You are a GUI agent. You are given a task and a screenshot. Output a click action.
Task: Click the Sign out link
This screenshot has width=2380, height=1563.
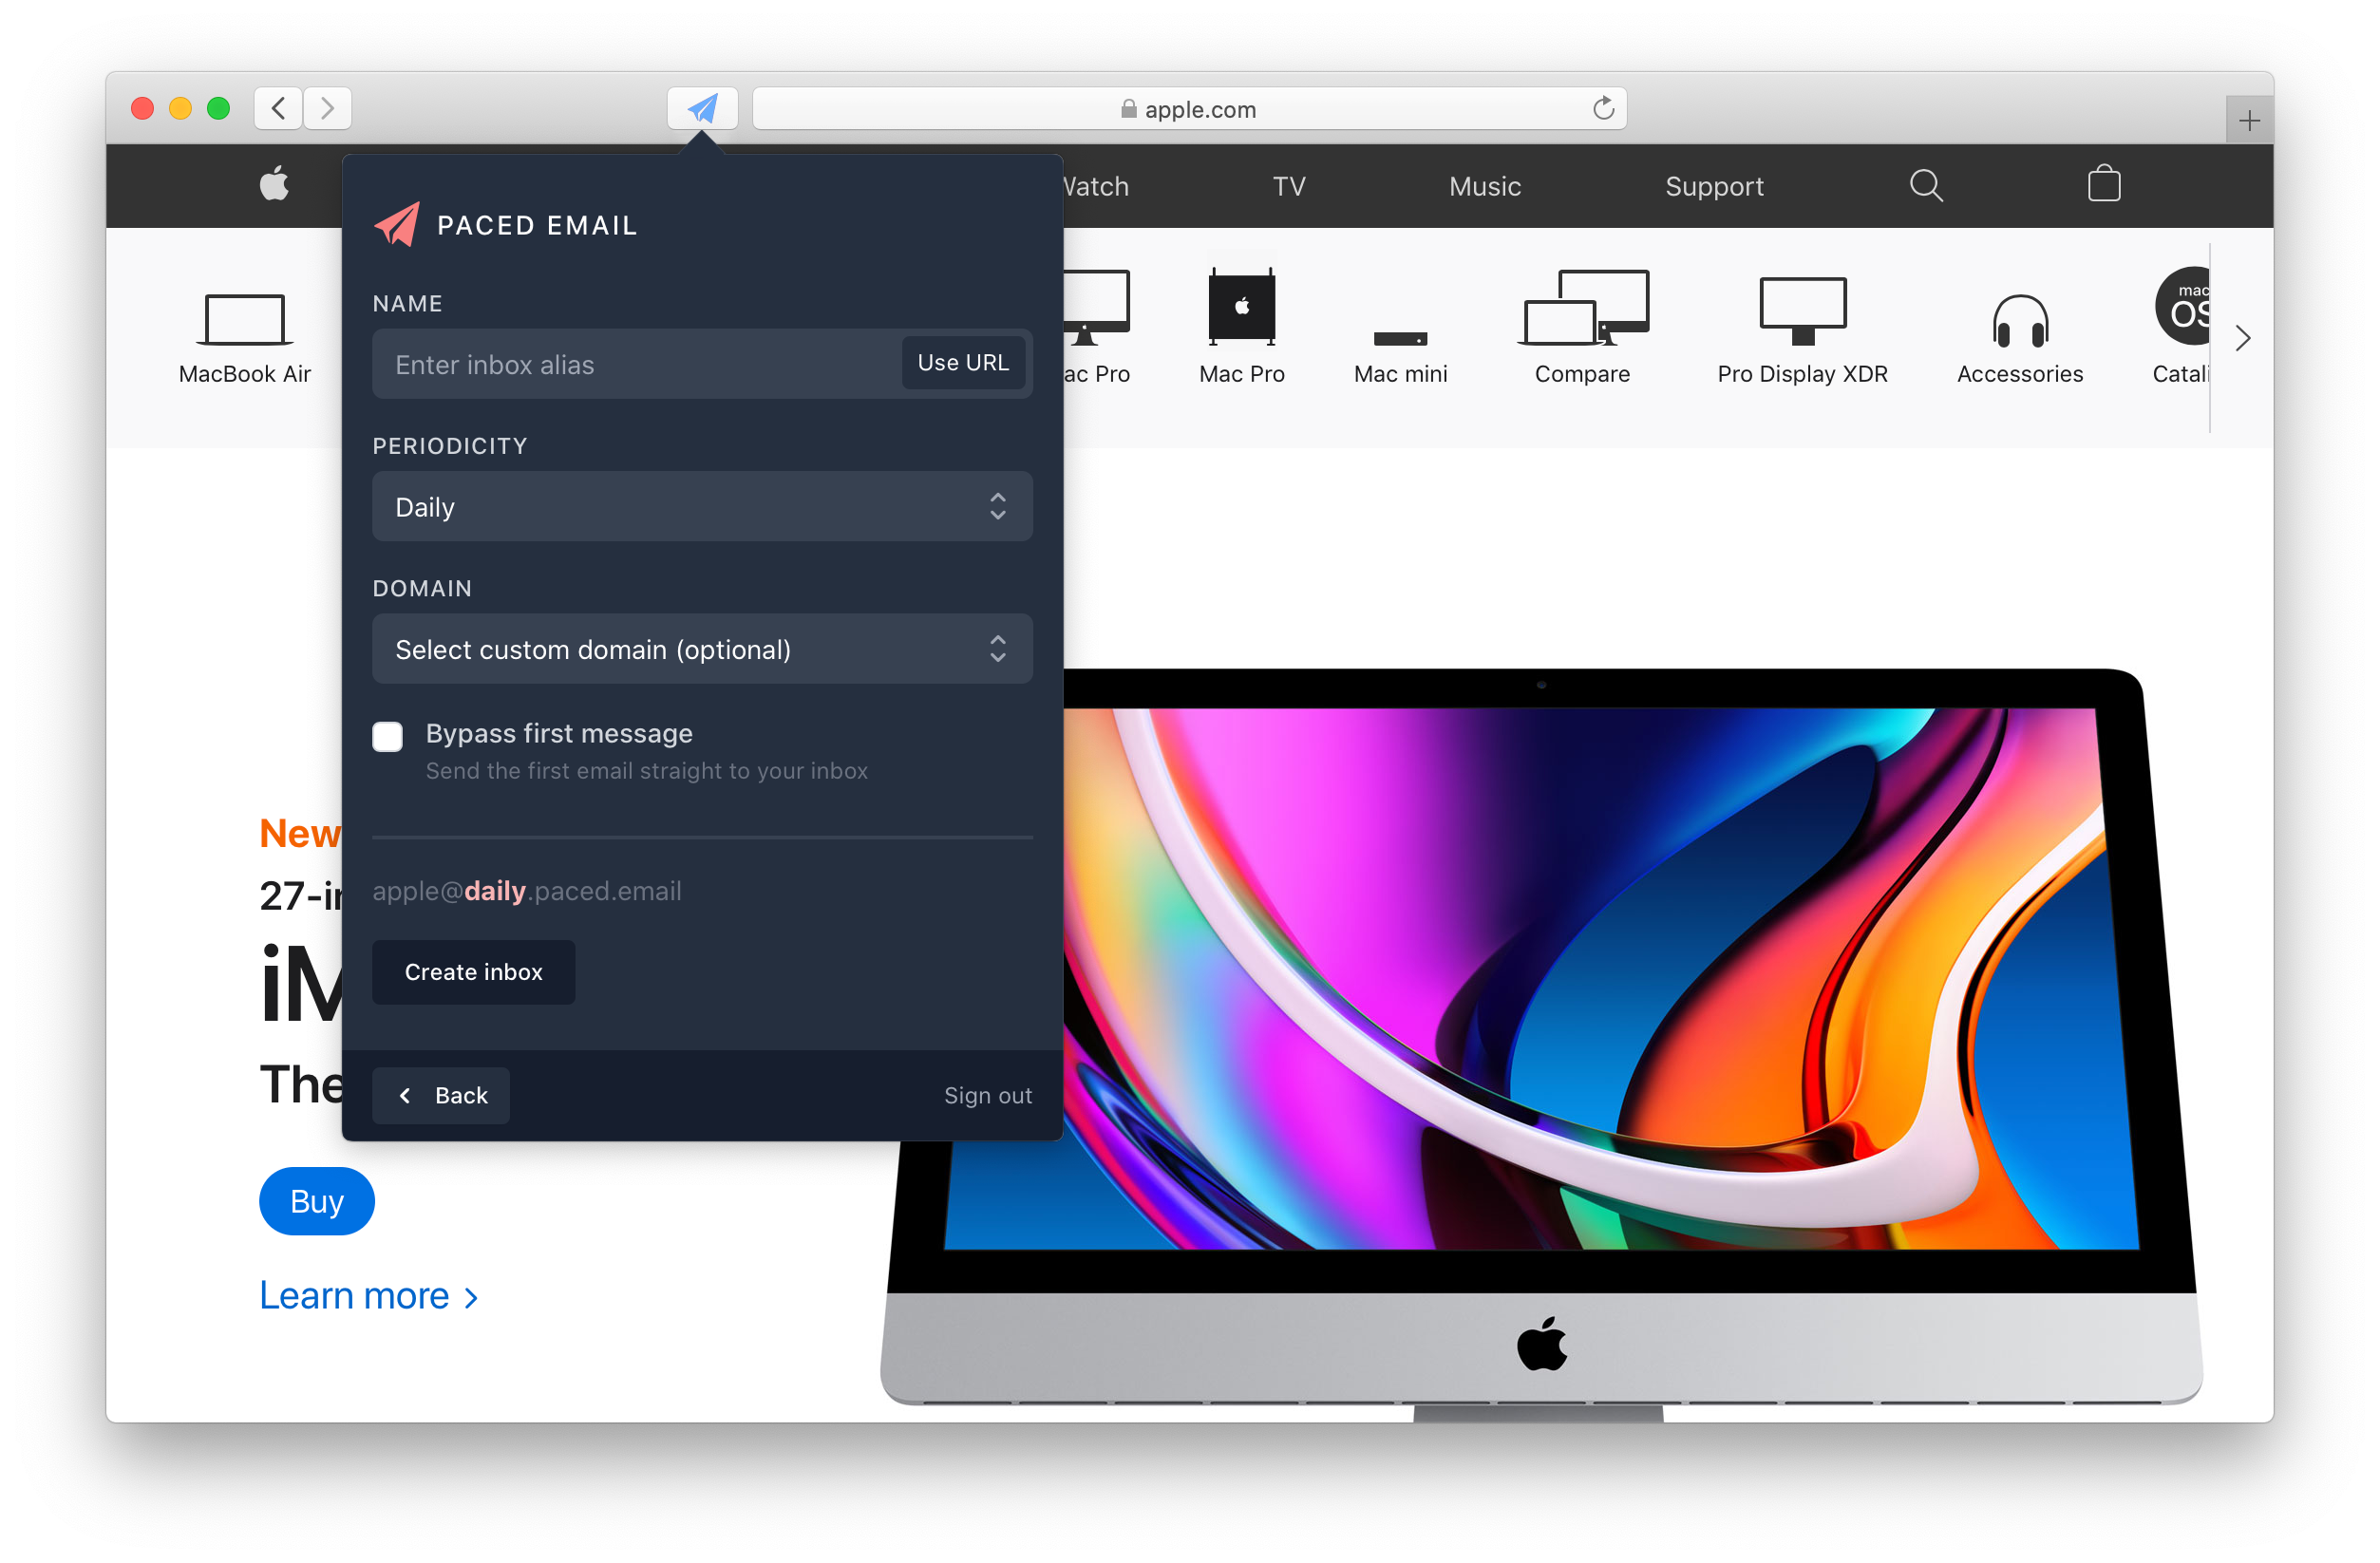click(987, 1095)
